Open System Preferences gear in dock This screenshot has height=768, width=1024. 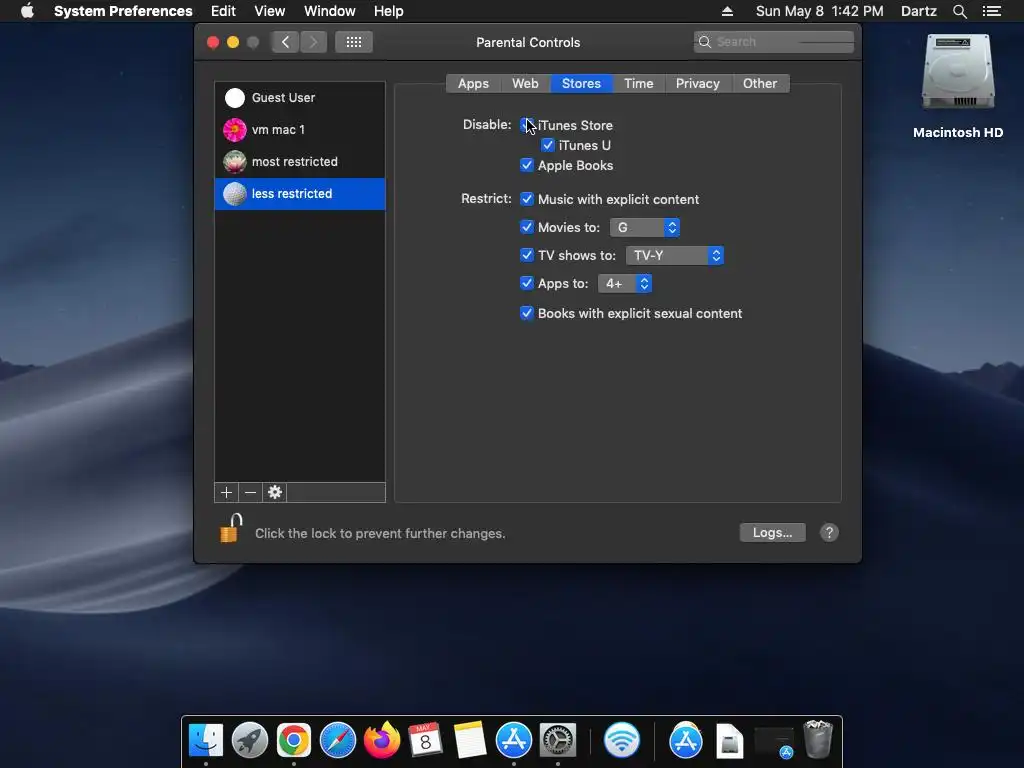point(558,740)
